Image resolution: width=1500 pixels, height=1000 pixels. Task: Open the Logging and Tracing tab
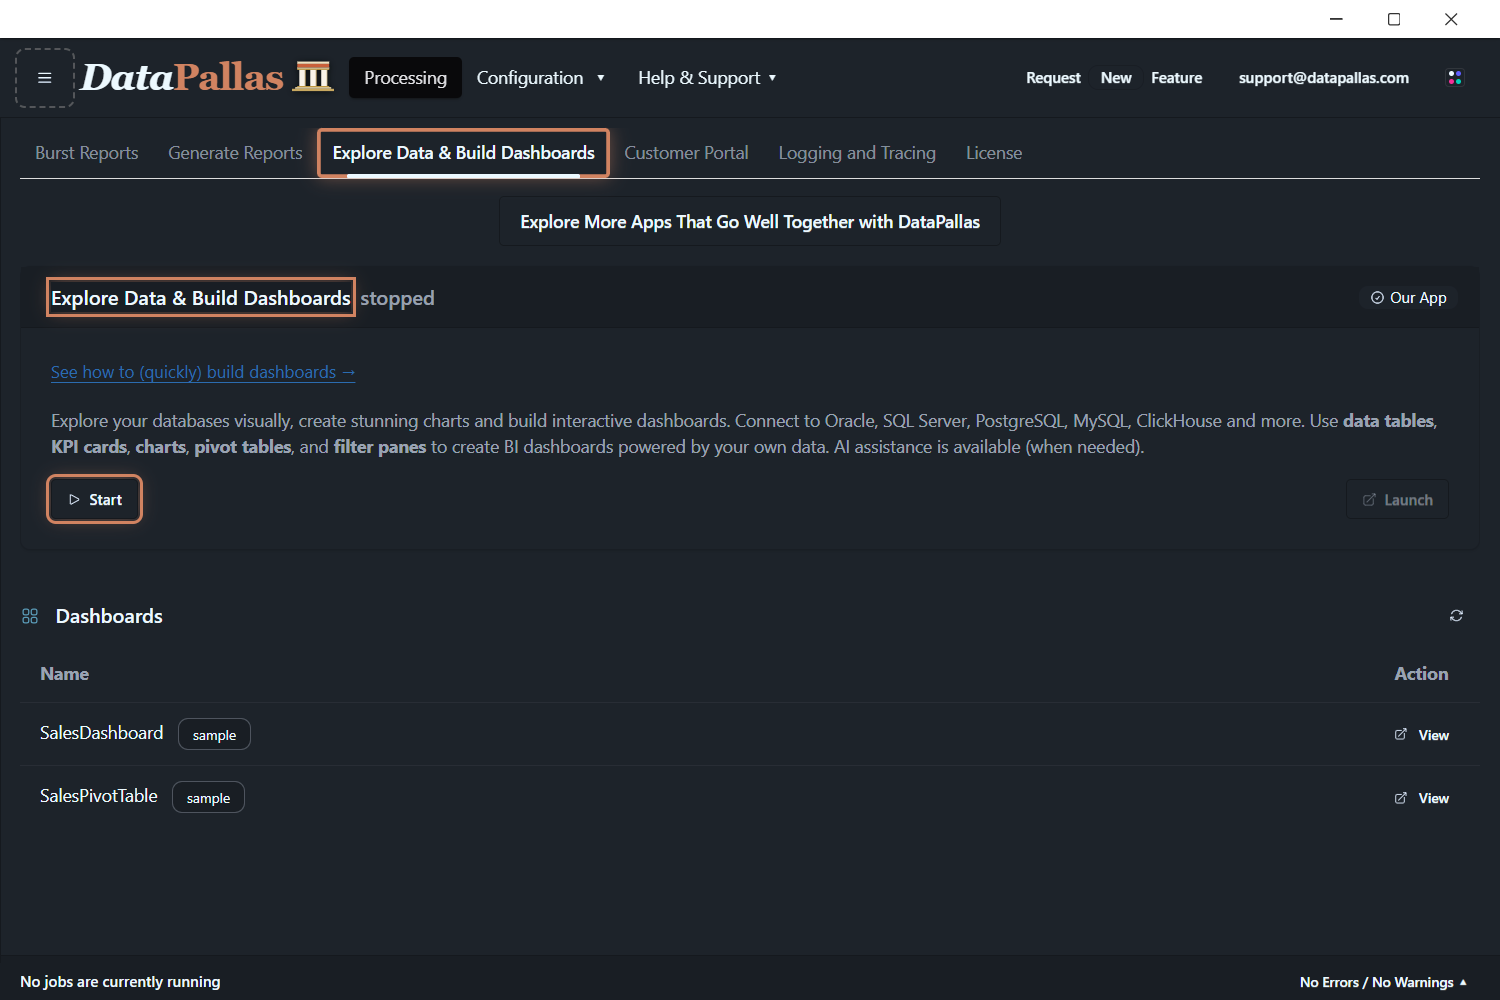click(857, 153)
